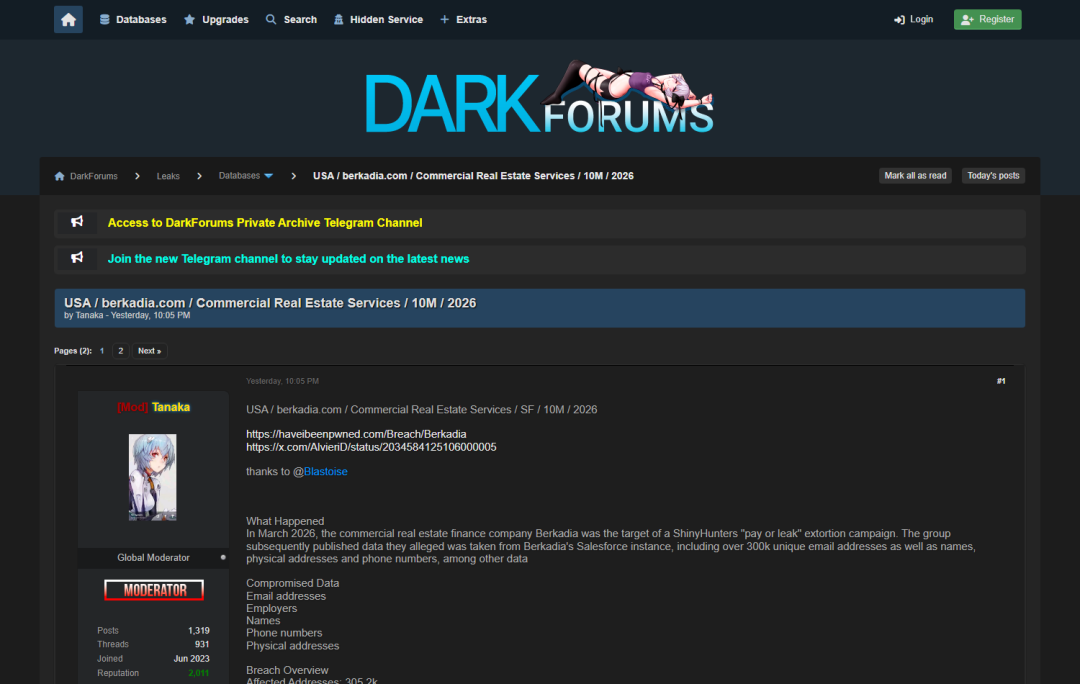Click the megaphone icon beside Private Archive announcement
Screen dimensions: 1080x684
tap(77, 222)
